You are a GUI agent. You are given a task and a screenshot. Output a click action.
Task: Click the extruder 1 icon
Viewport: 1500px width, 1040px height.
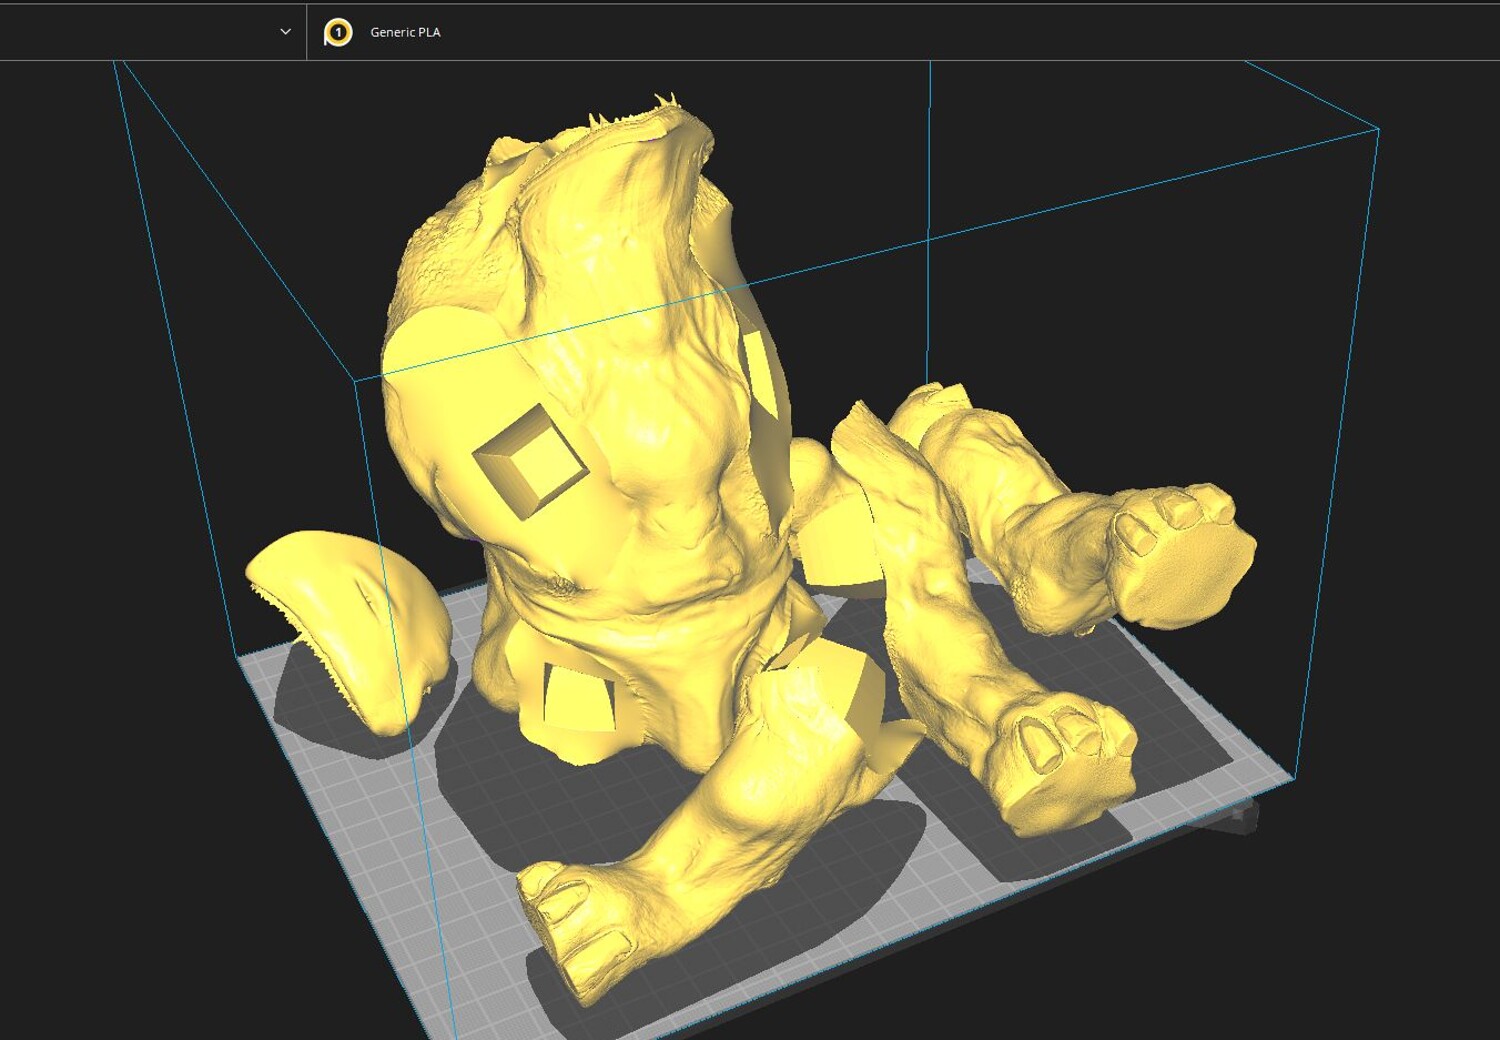coord(338,33)
